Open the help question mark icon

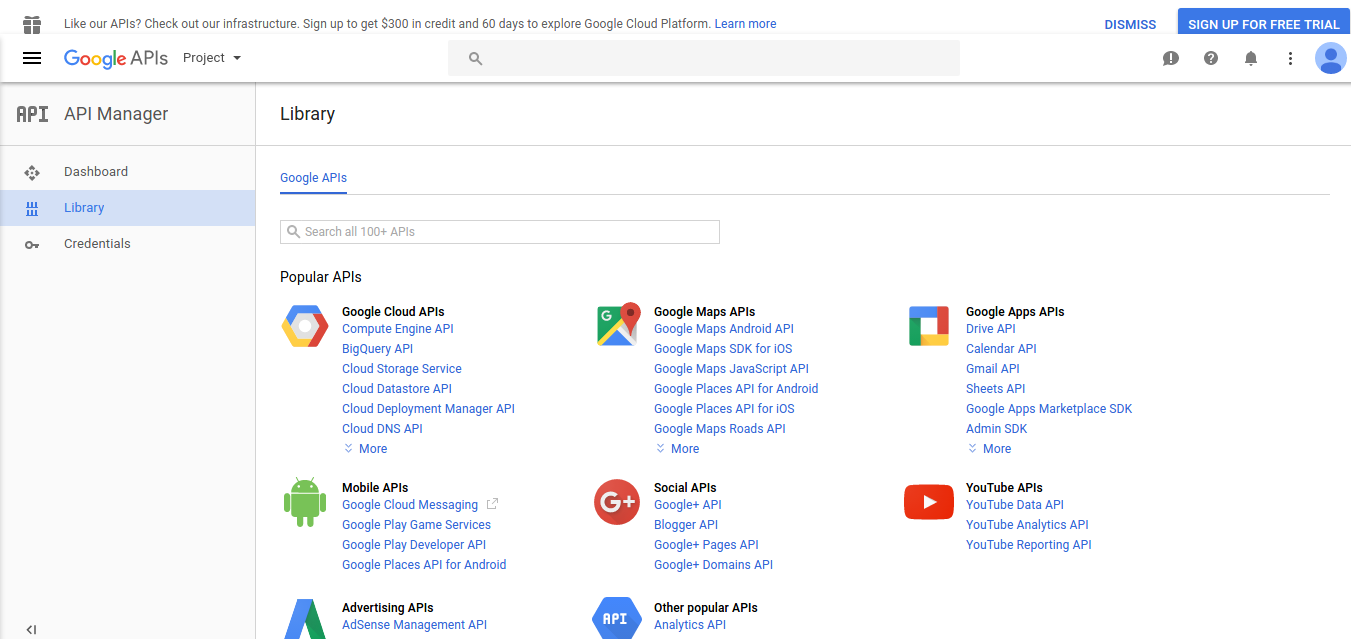click(1211, 59)
